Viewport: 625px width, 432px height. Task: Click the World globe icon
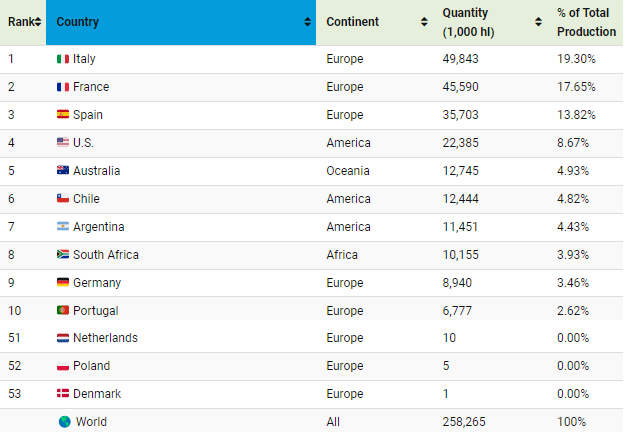(65, 422)
